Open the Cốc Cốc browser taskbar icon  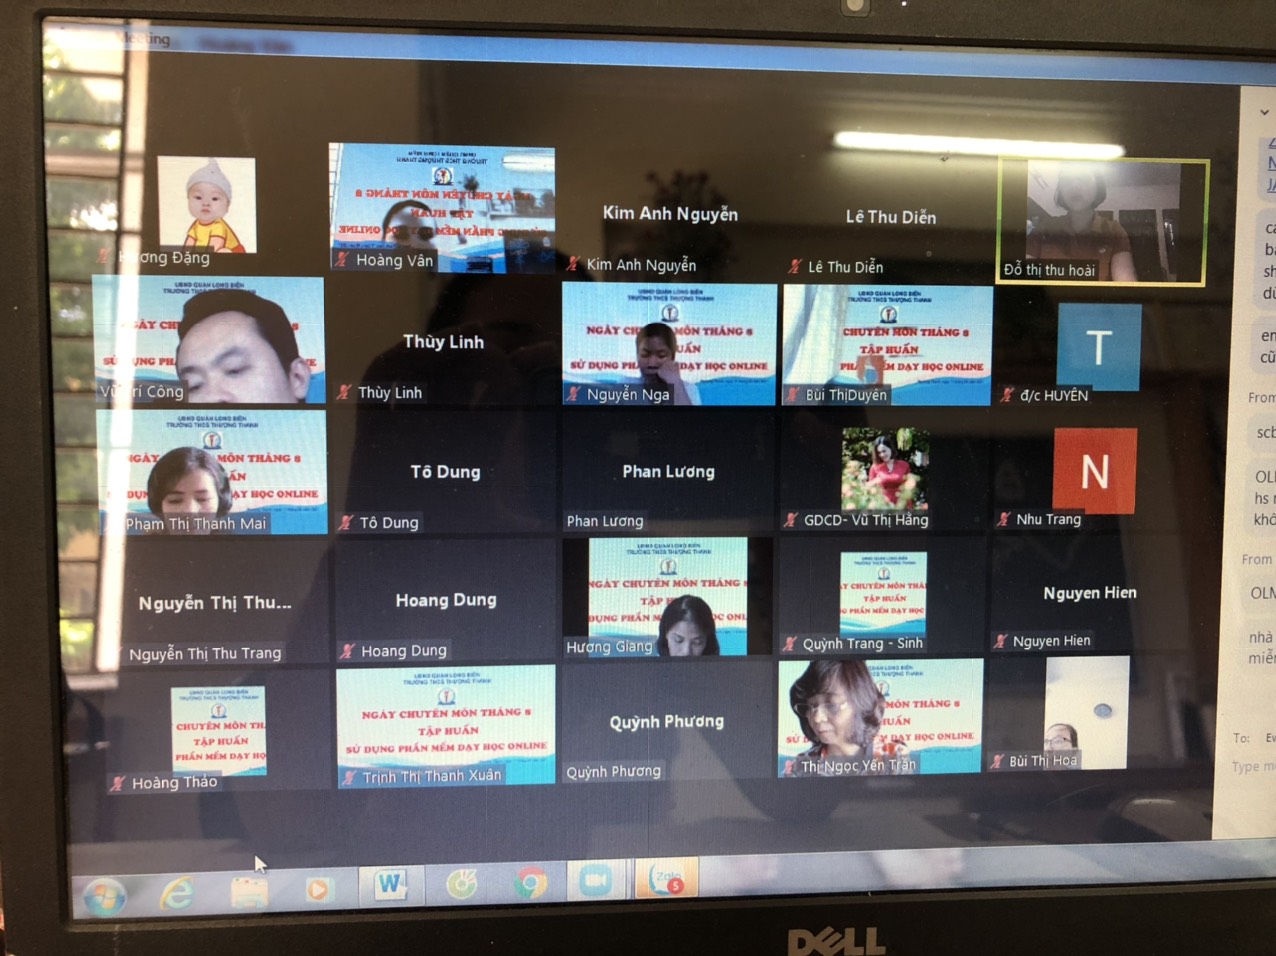461,883
